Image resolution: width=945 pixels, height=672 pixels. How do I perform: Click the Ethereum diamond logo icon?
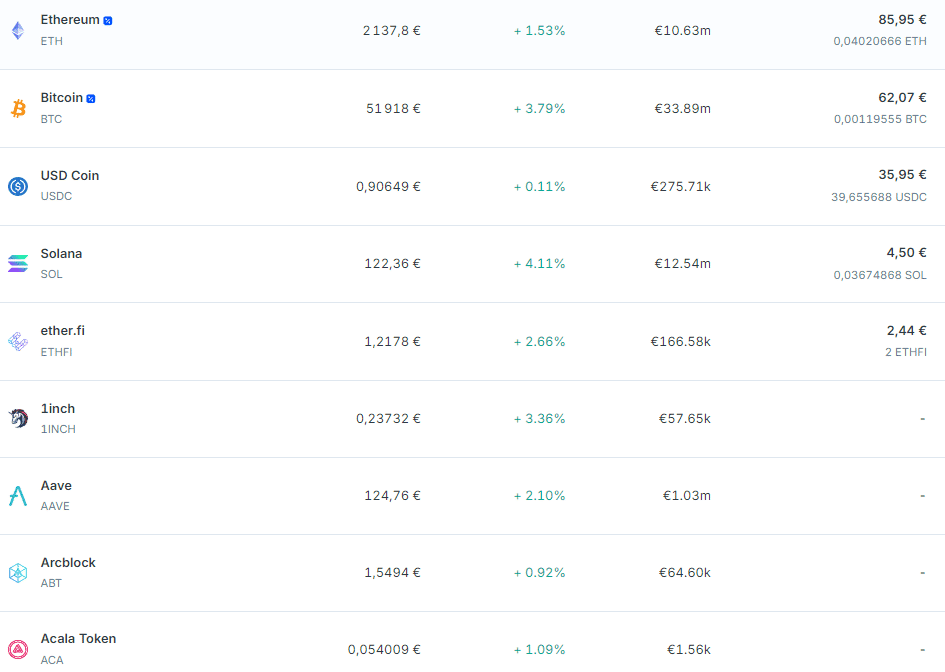click(18, 31)
